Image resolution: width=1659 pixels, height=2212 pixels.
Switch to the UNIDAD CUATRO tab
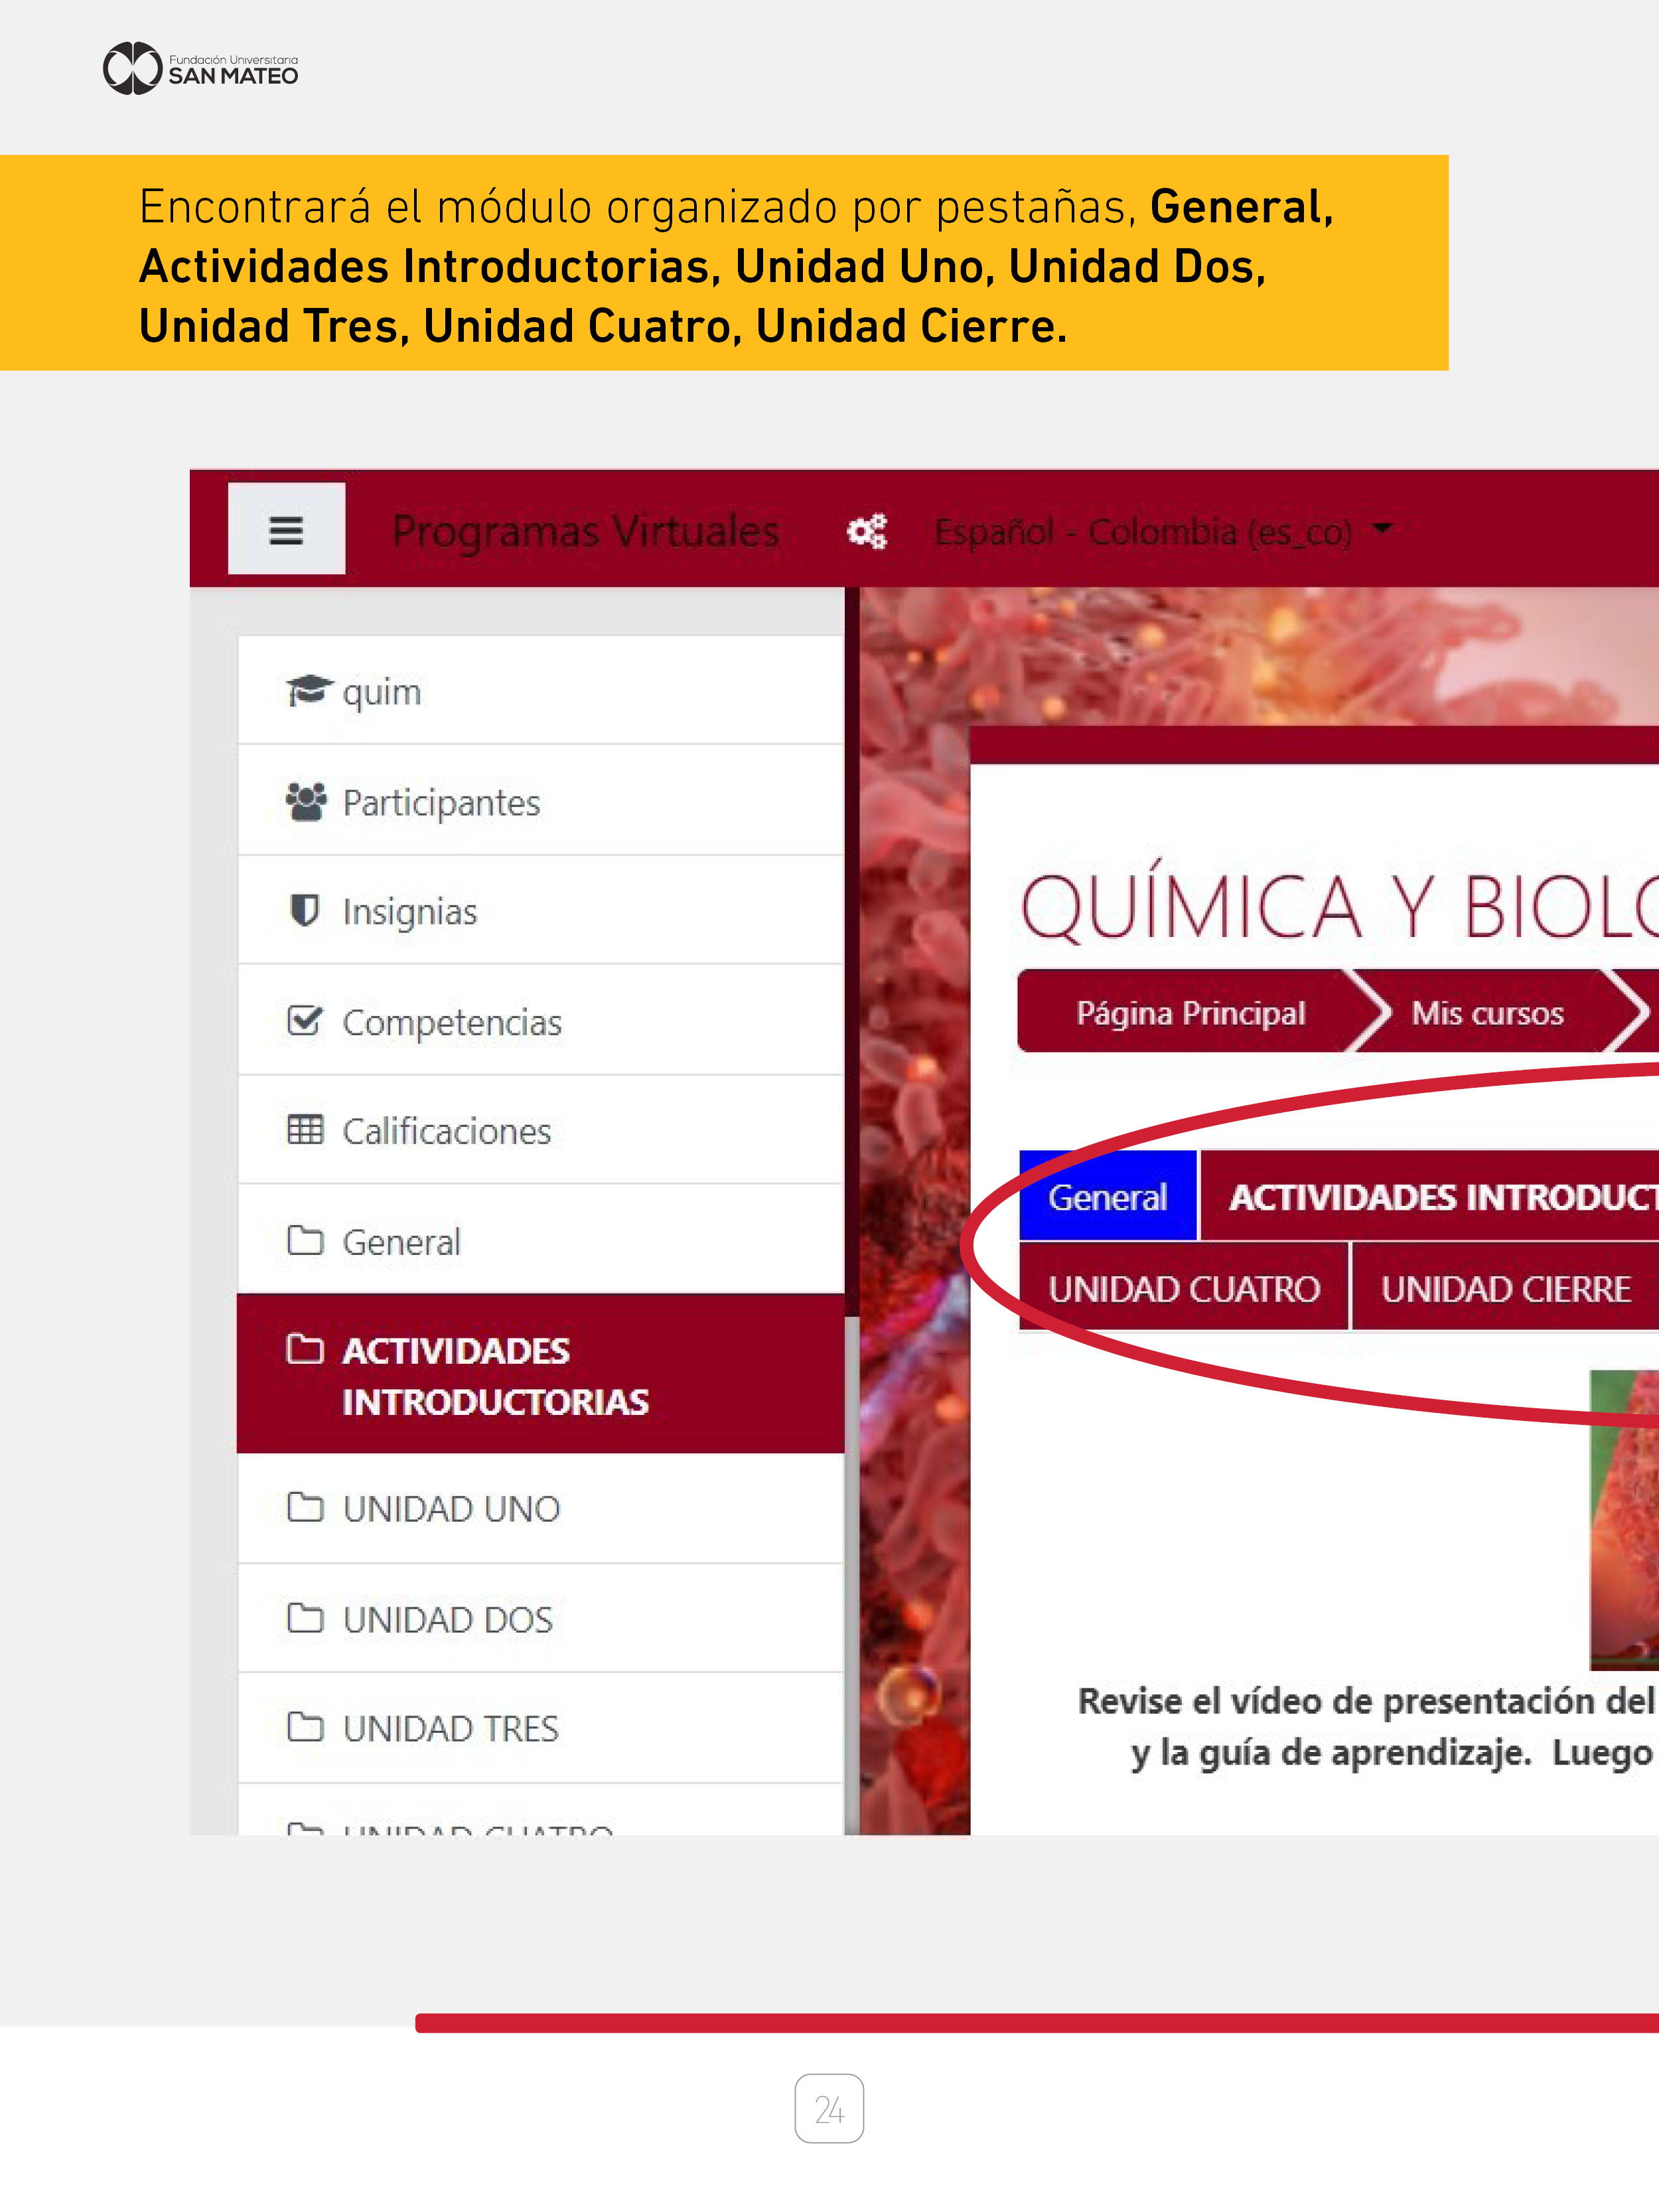1184,1289
